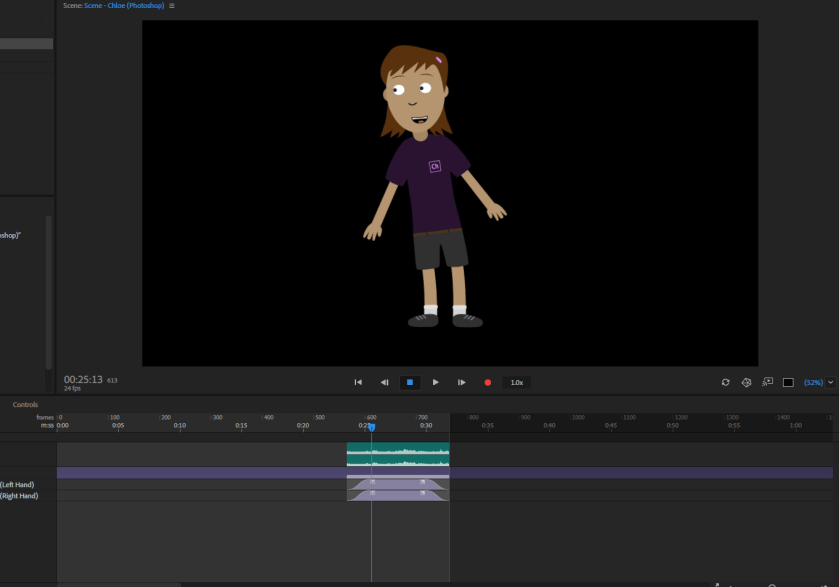
Task: Click the Scene - Chloe (Photoshop) link
Action: coord(125,6)
